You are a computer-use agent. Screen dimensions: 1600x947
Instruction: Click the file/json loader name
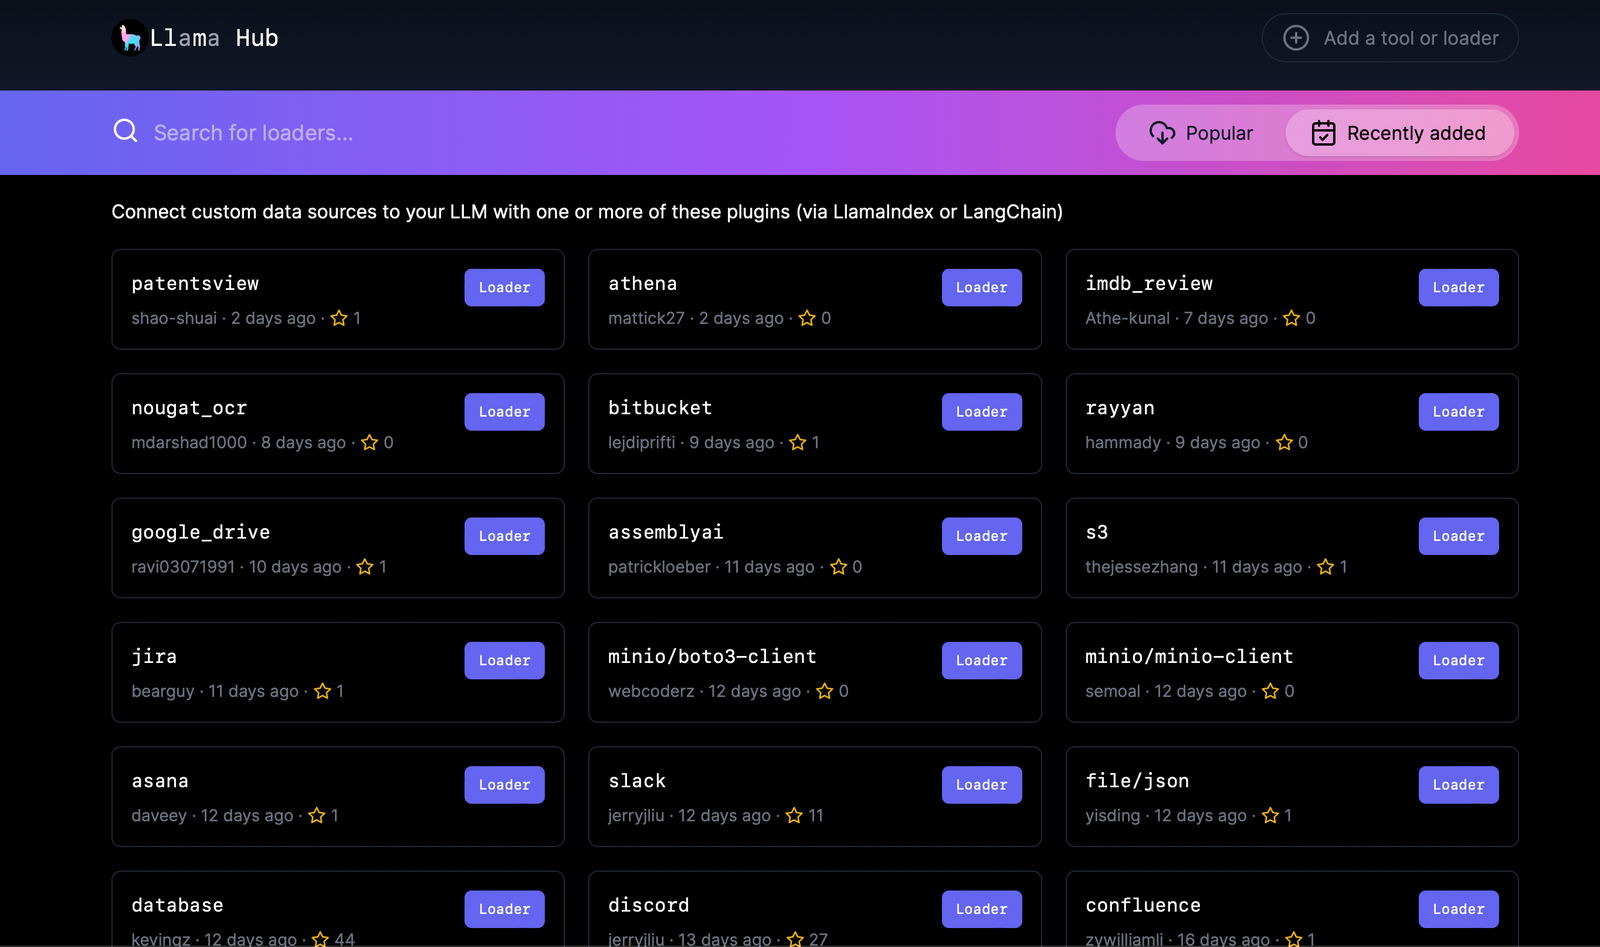(x=1137, y=780)
